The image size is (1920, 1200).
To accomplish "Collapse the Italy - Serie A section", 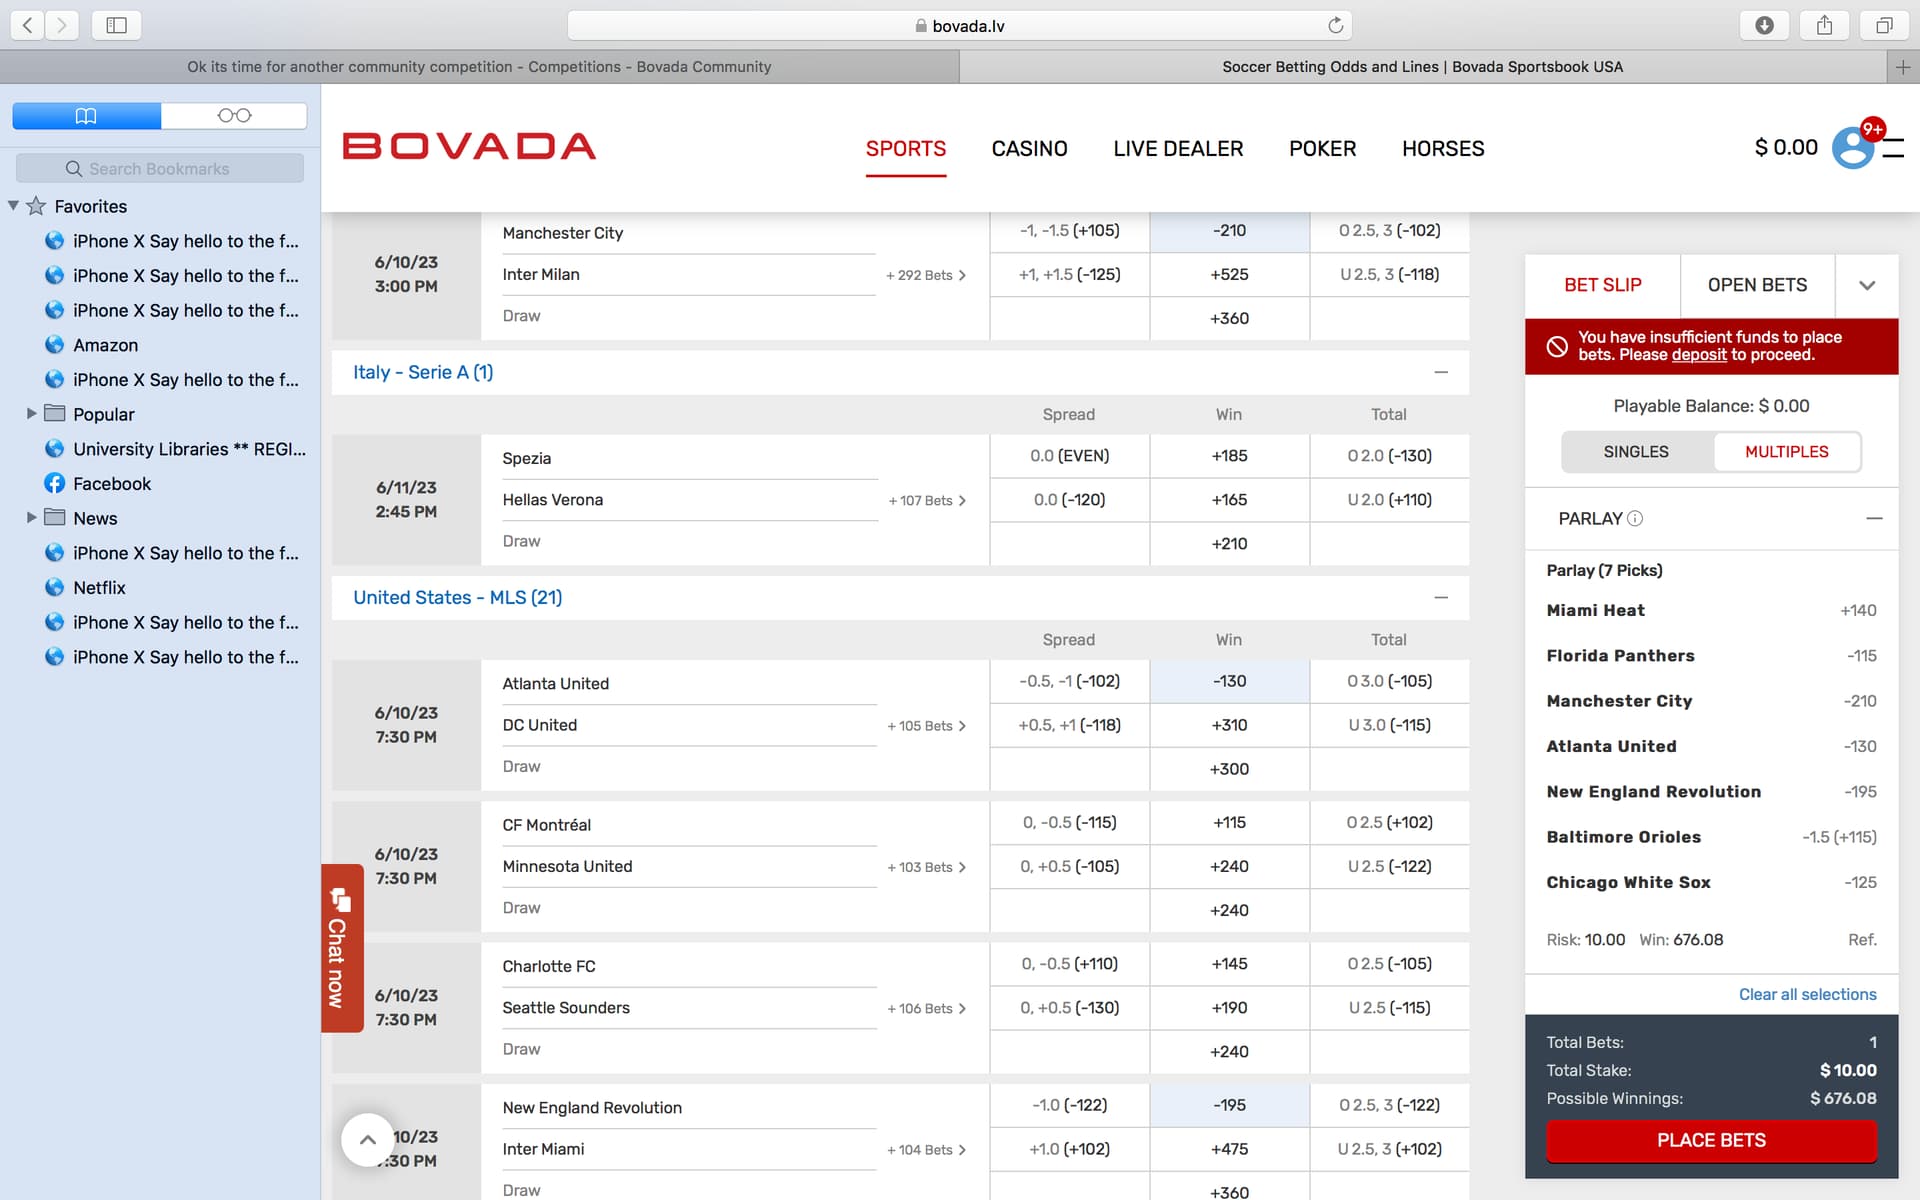I will pos(1441,372).
